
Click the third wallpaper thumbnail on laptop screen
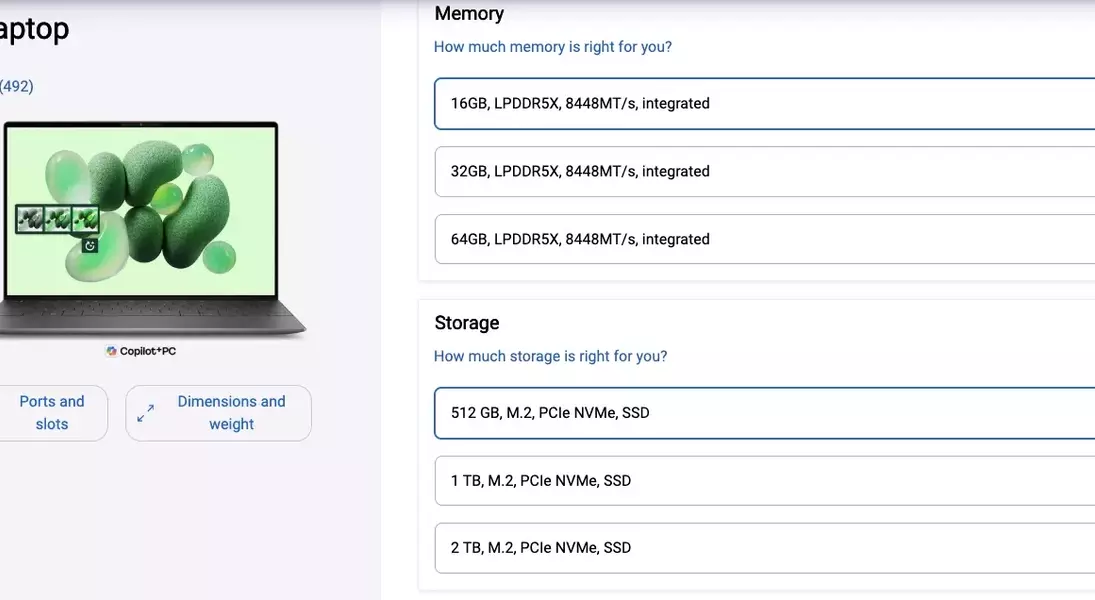85,219
